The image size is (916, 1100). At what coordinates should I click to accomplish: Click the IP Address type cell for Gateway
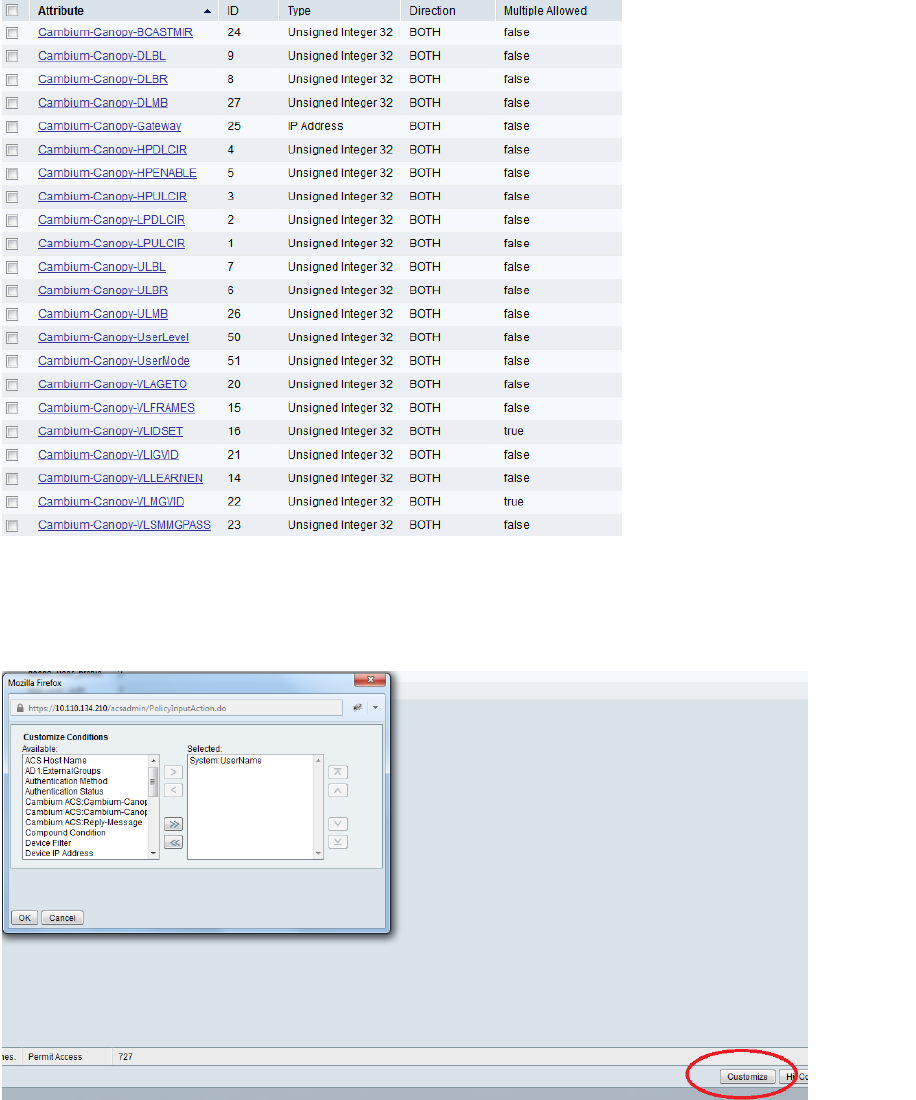click(316, 126)
